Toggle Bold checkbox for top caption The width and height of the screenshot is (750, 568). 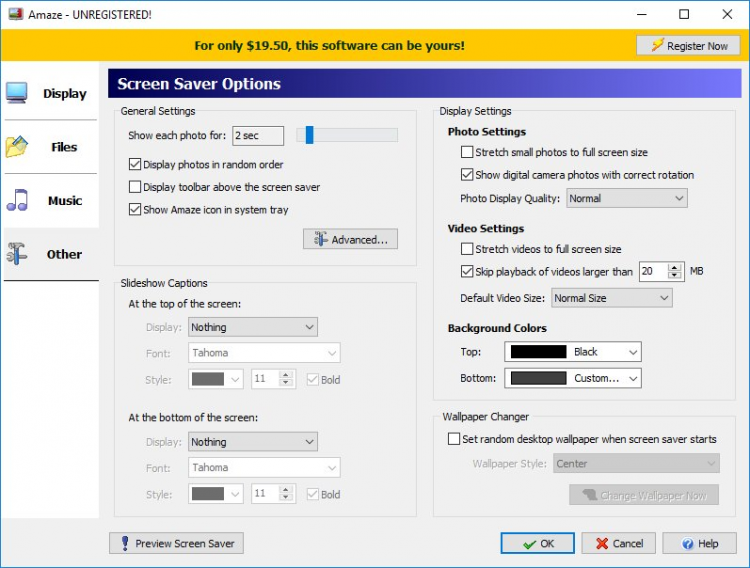[x=312, y=379]
